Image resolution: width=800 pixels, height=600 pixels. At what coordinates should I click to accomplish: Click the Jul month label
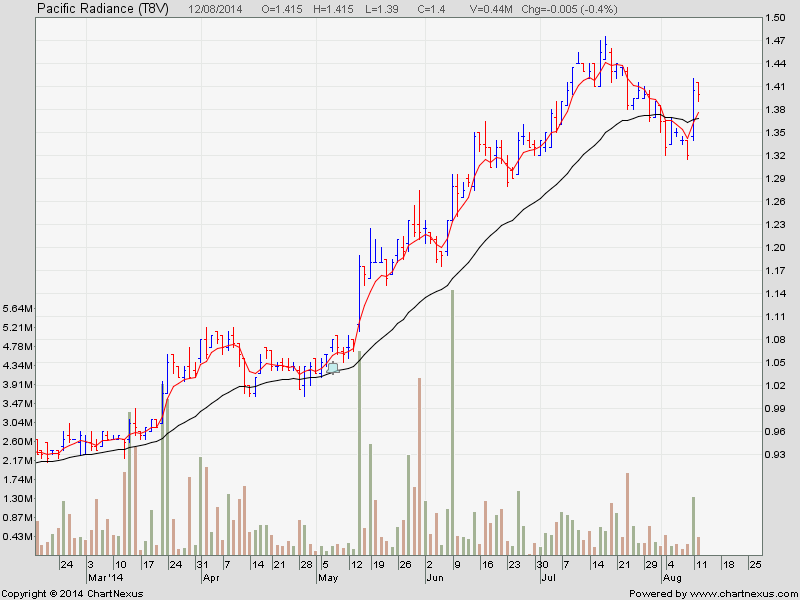(548, 578)
